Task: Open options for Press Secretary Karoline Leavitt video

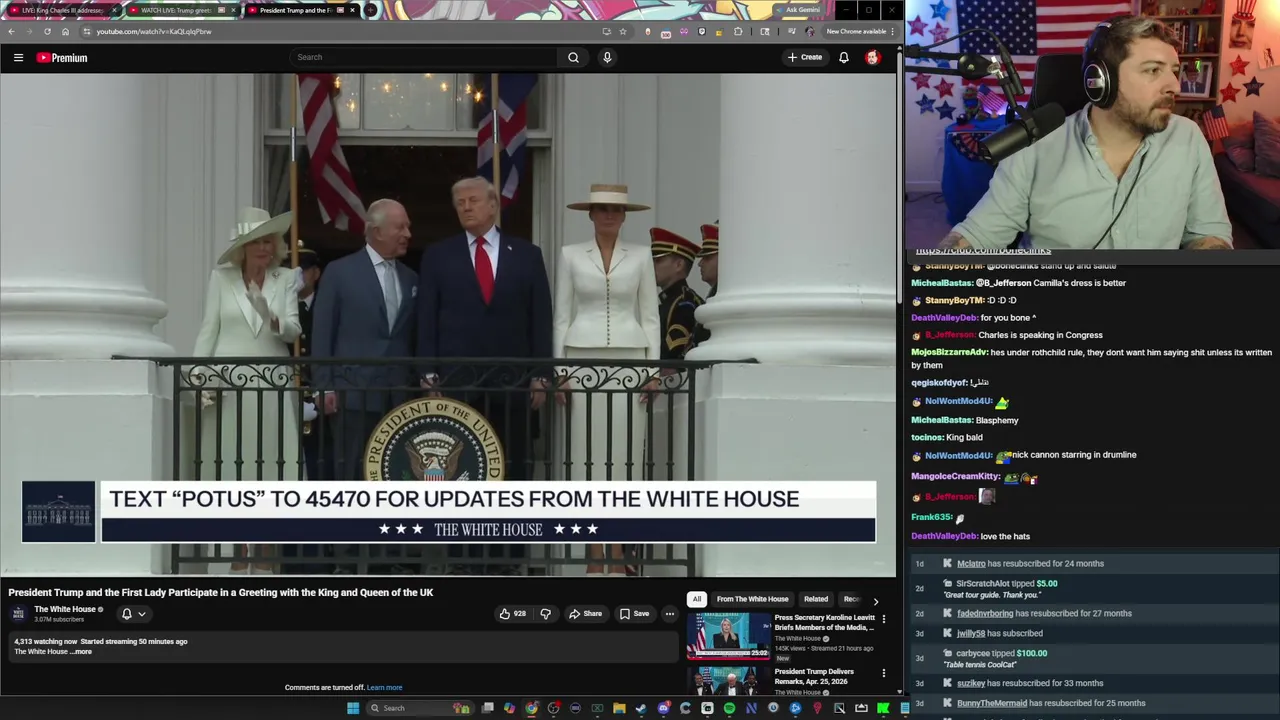Action: [883, 619]
